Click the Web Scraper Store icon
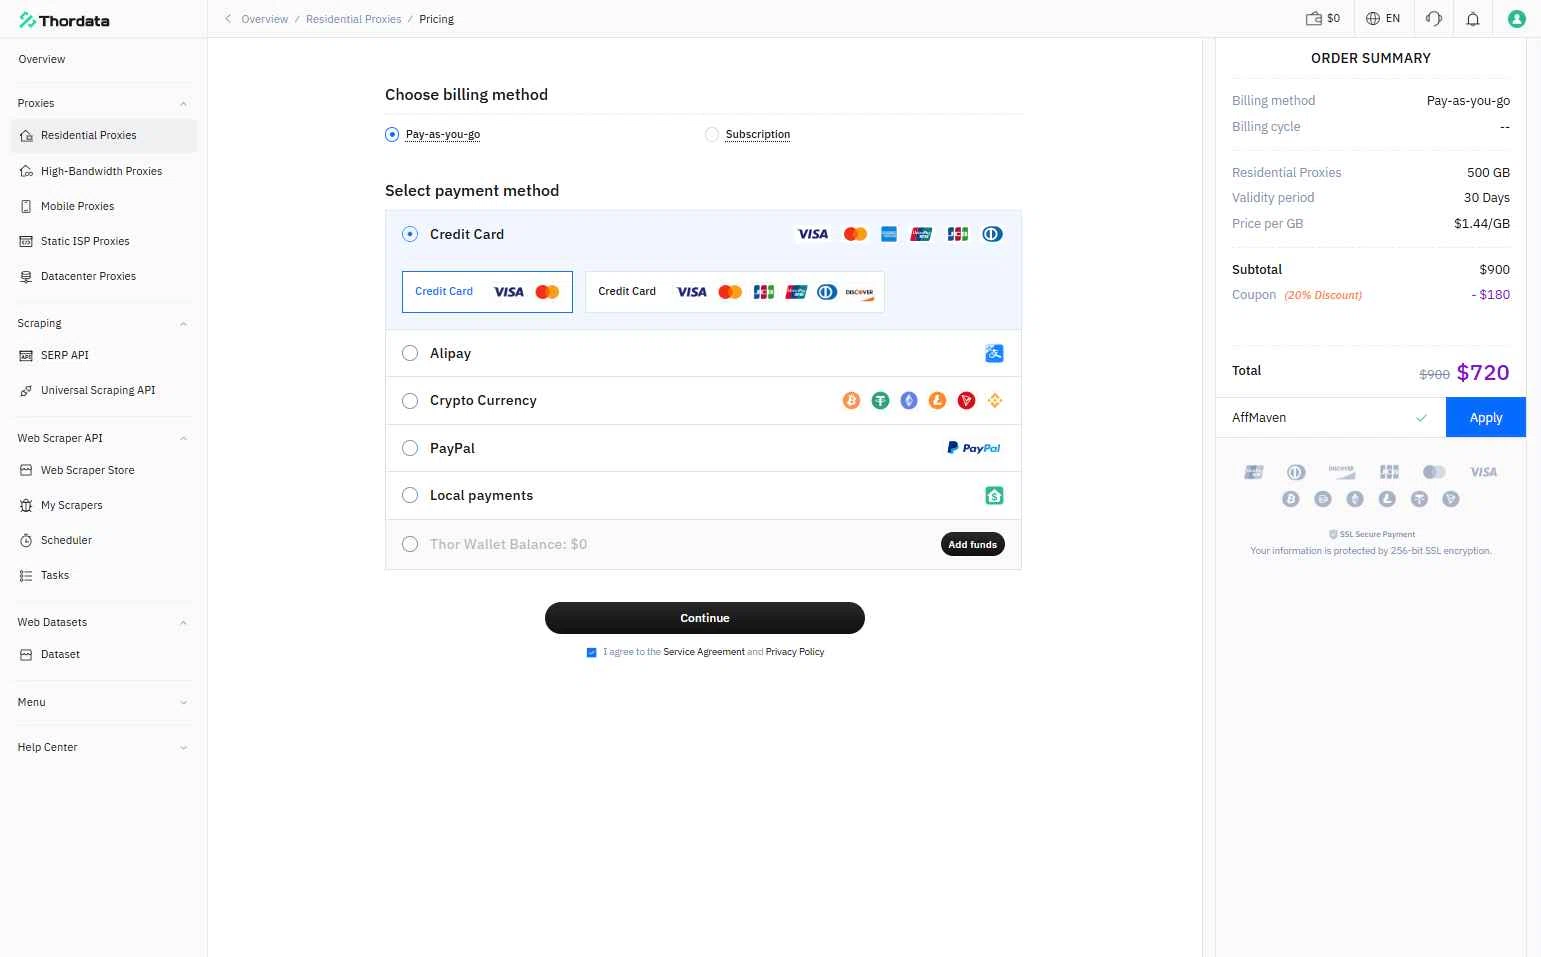The height and width of the screenshot is (957, 1541). click(x=27, y=470)
